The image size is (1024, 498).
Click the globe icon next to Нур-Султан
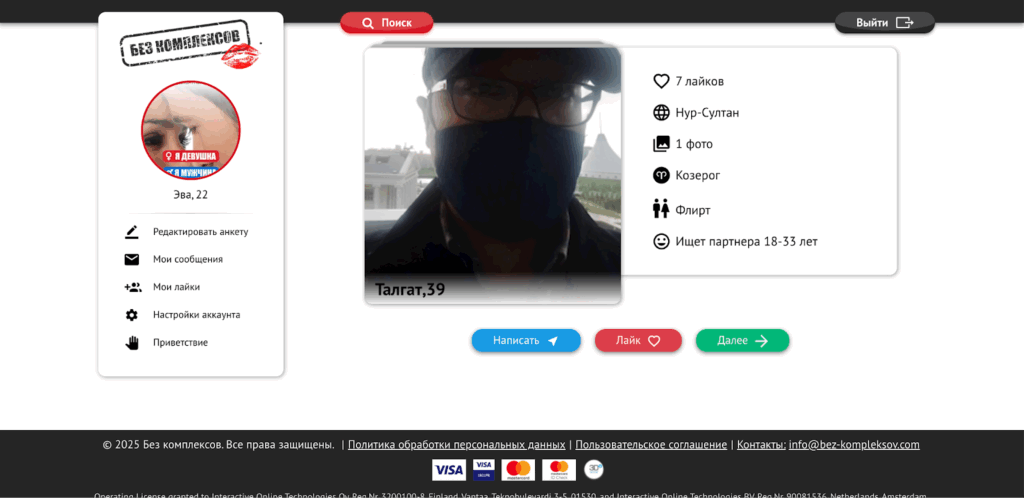[661, 113]
